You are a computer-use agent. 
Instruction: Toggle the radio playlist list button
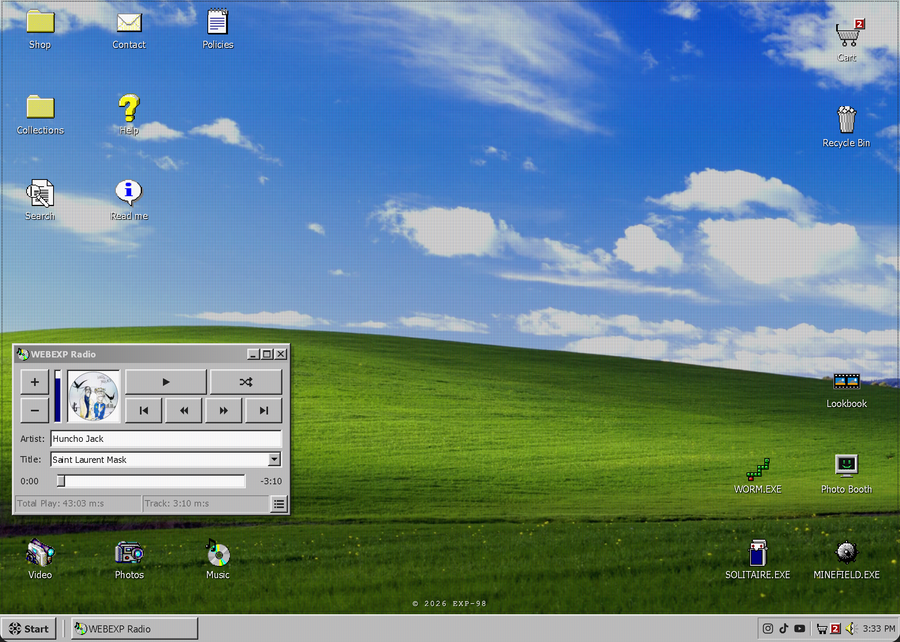click(x=278, y=504)
